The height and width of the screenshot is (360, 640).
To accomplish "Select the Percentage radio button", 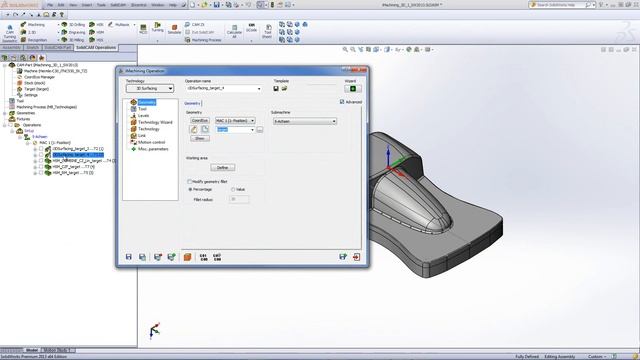I will [x=190, y=189].
